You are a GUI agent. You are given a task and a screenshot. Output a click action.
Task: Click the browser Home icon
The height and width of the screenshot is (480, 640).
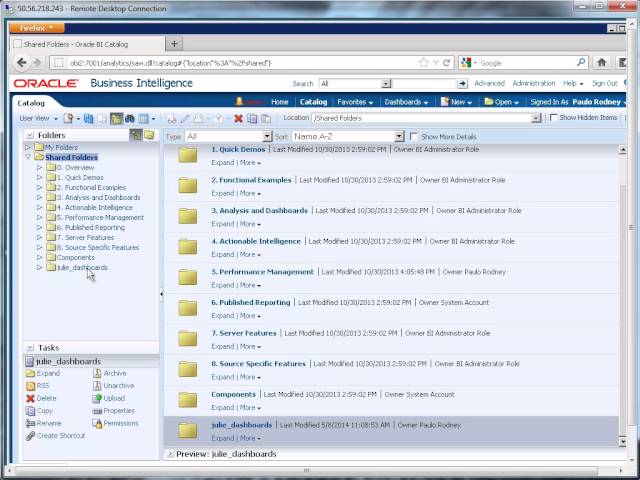602,62
